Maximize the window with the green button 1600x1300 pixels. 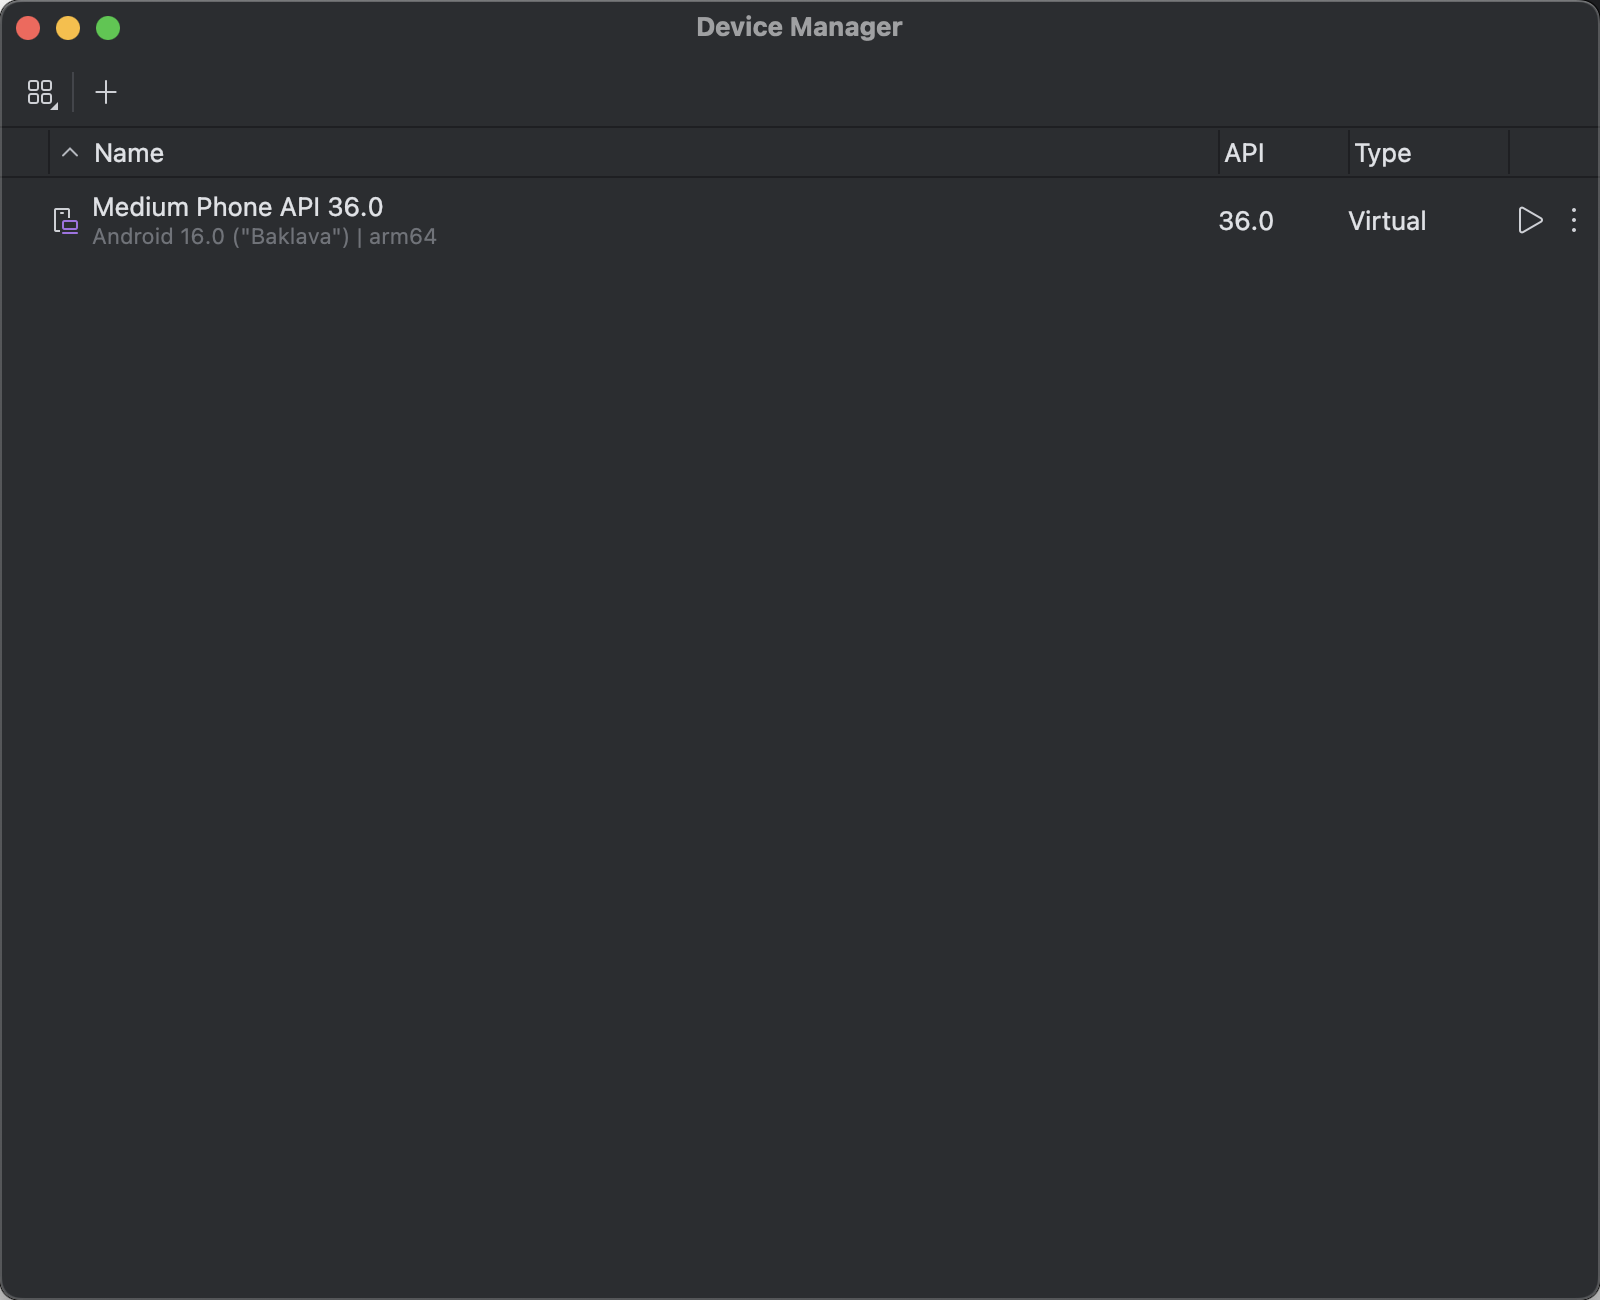point(108,28)
